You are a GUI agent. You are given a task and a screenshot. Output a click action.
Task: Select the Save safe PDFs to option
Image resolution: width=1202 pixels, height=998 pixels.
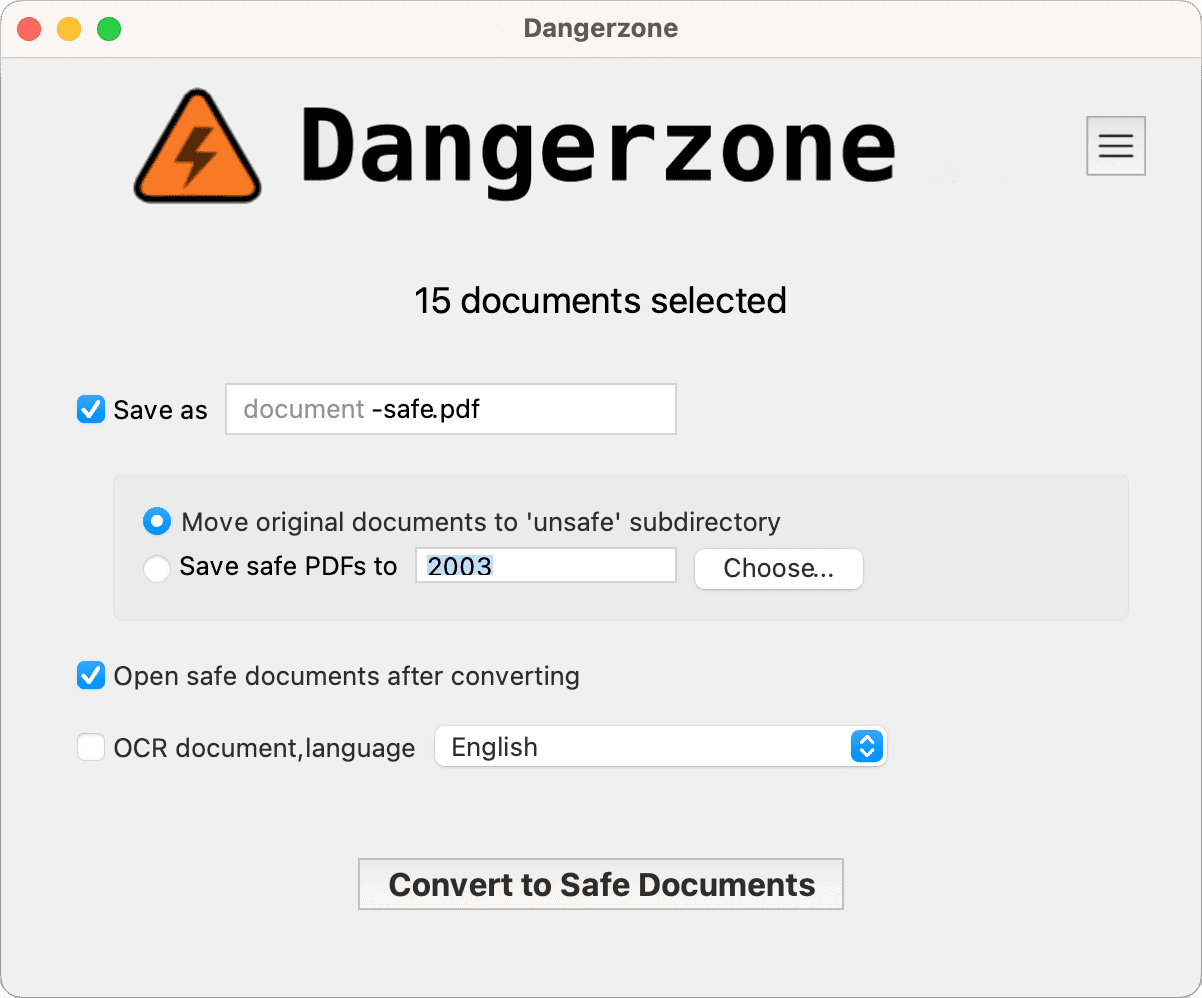(157, 568)
